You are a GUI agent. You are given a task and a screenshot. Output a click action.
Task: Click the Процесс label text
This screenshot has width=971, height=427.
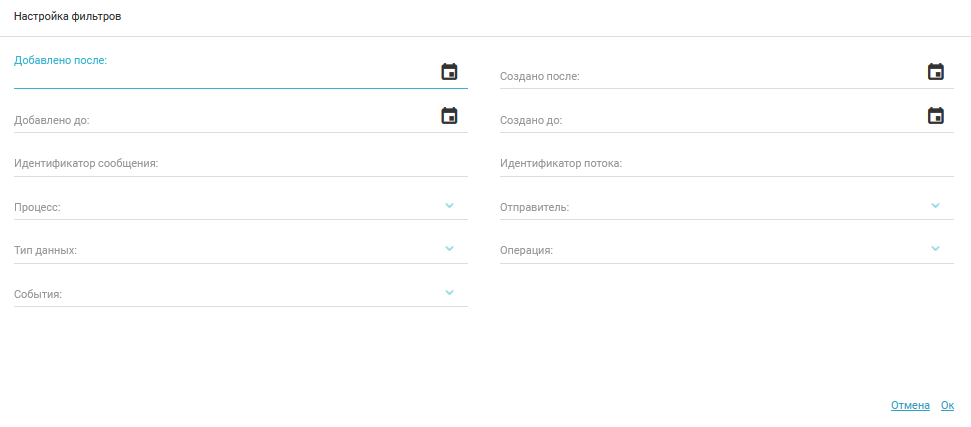click(37, 207)
